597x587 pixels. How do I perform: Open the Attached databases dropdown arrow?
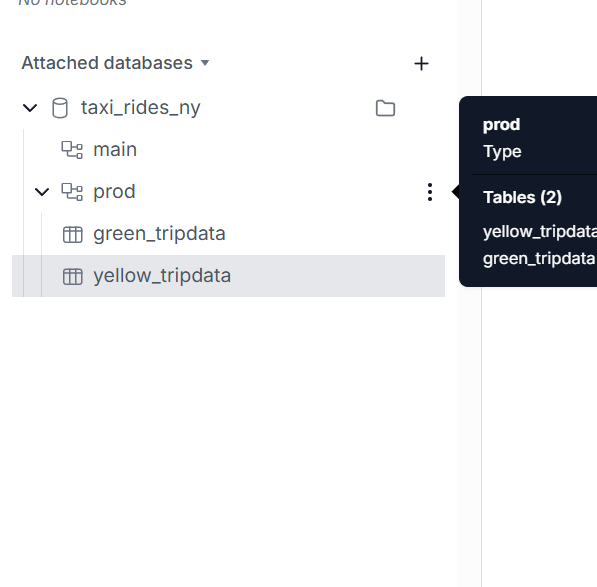(x=205, y=63)
